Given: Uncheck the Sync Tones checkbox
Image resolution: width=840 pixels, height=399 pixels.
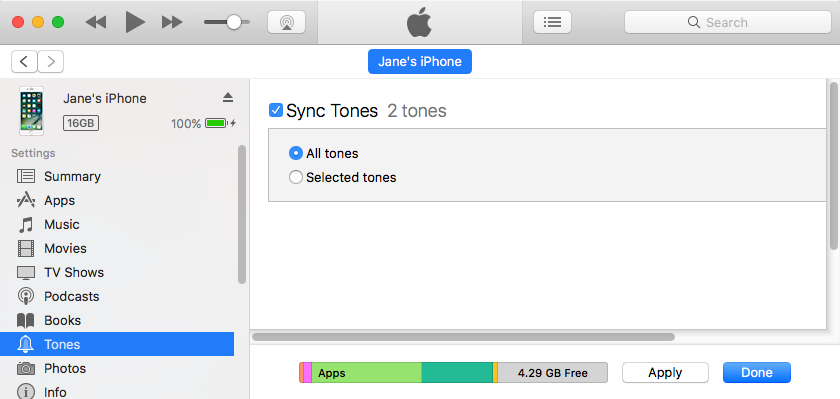Looking at the screenshot, I should tap(276, 111).
